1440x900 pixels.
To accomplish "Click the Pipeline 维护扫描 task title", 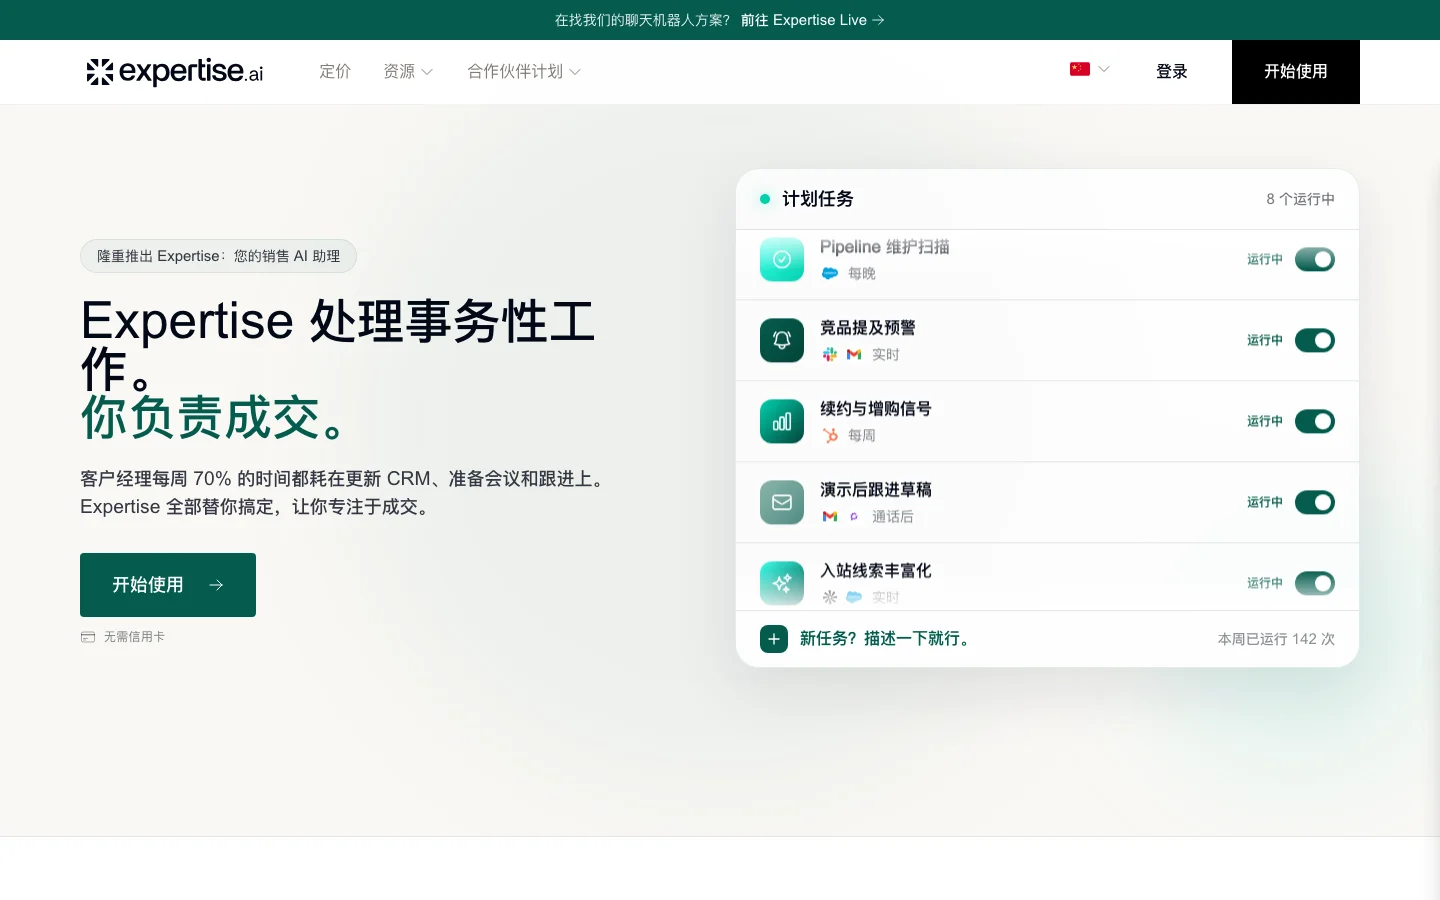I will coord(885,247).
